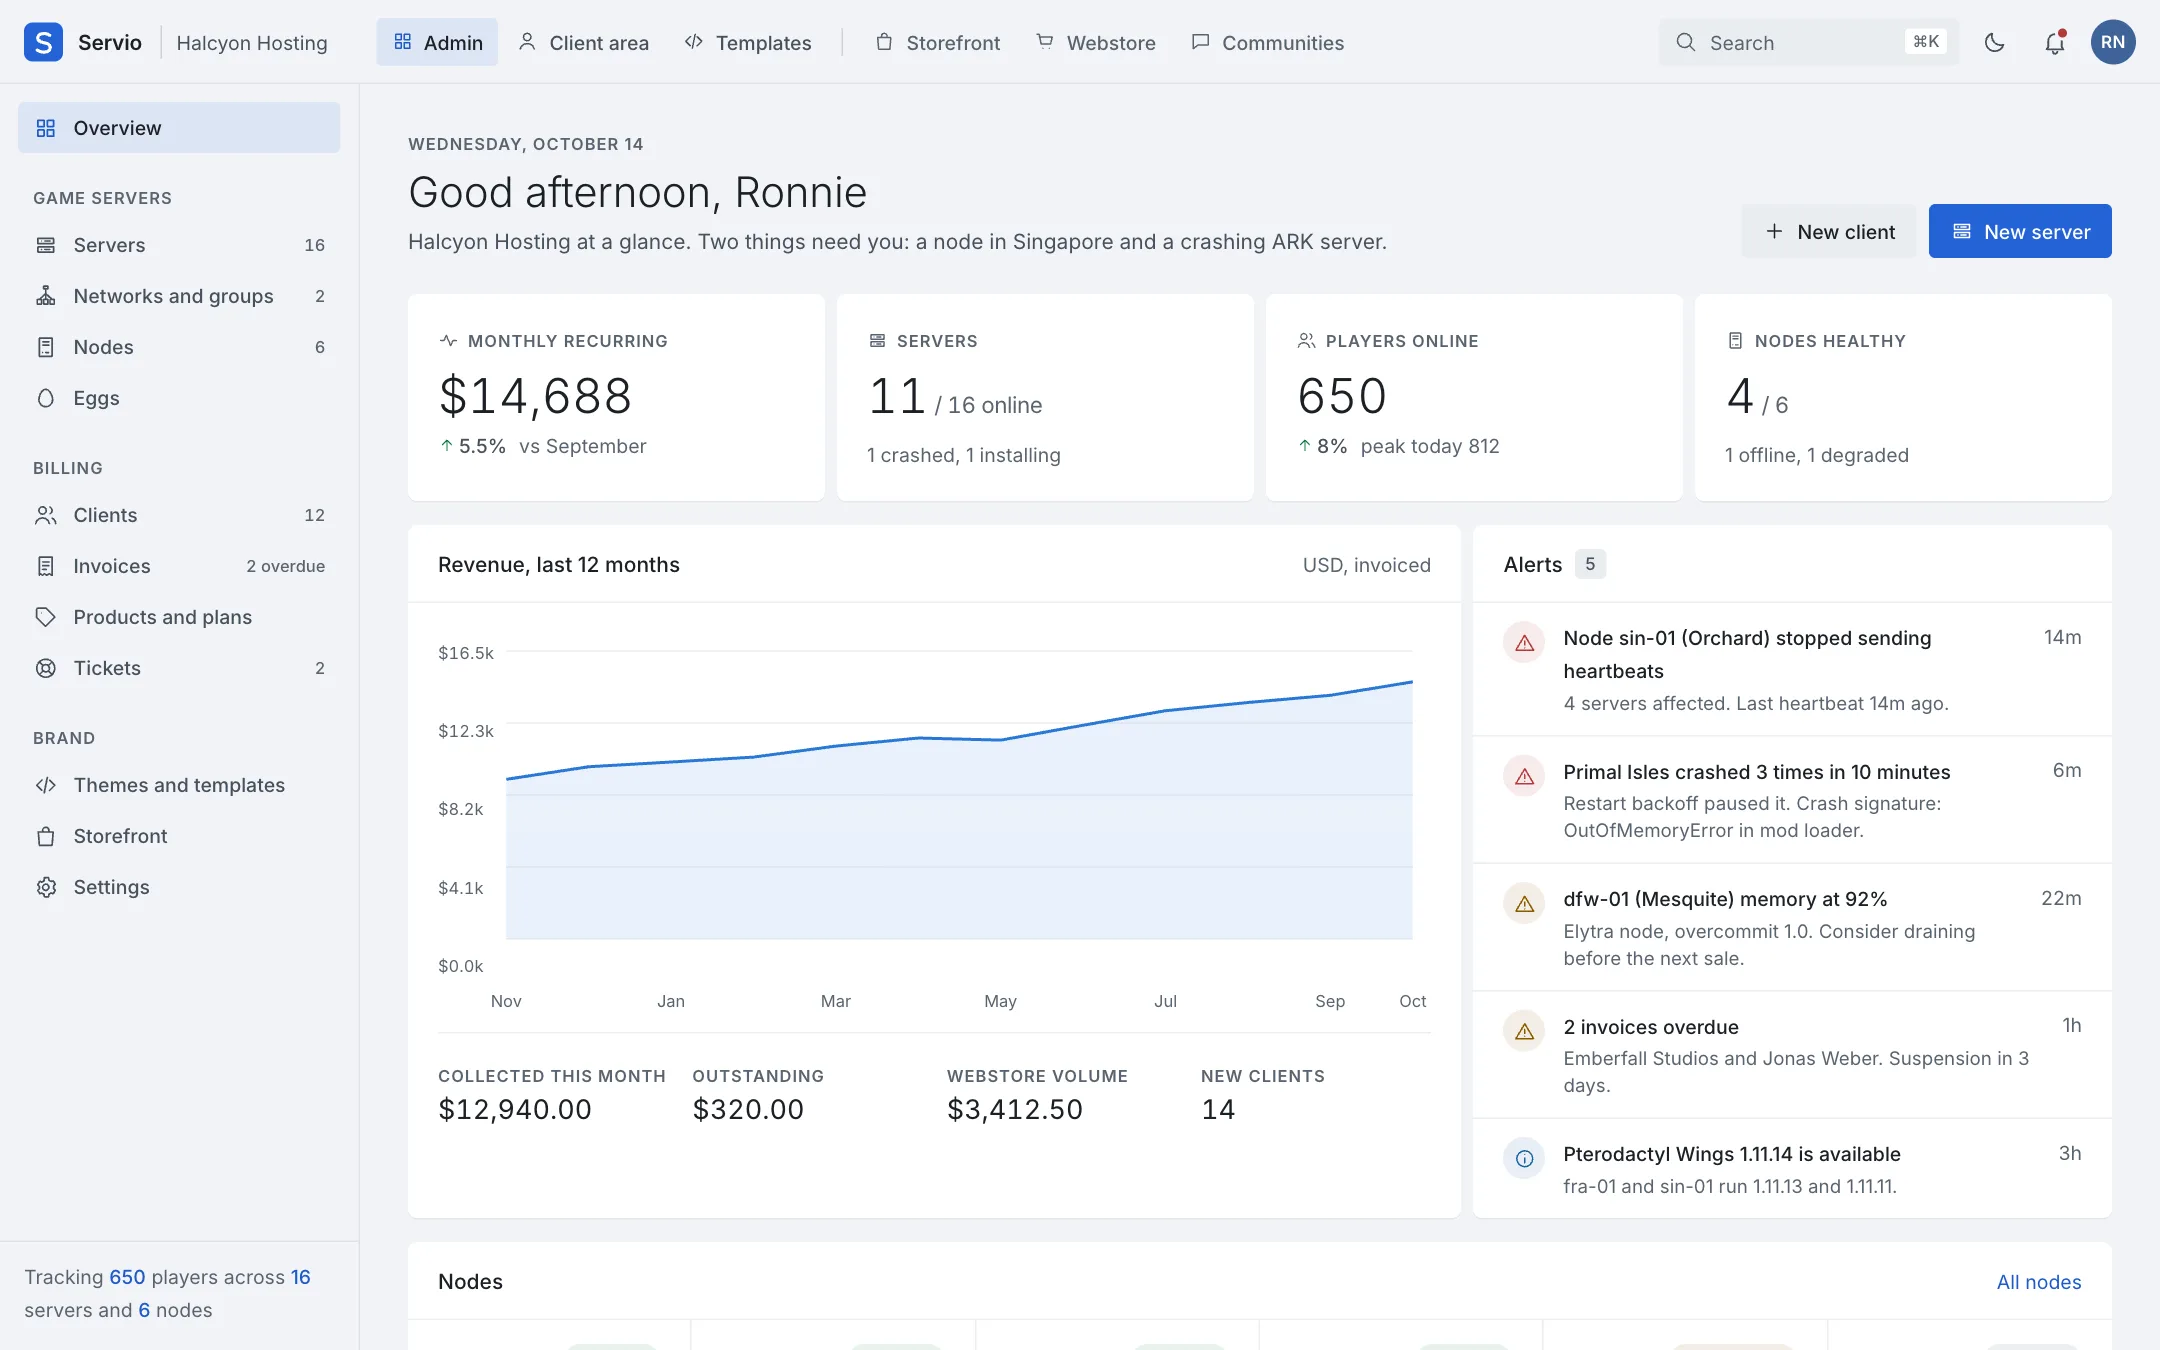Click the Themes and templates code icon

click(46, 785)
